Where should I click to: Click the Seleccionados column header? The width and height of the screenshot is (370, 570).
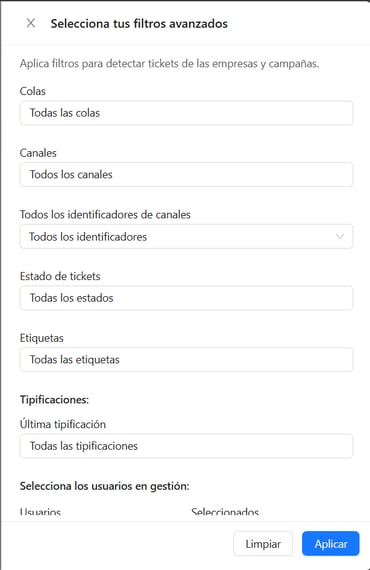225,512
